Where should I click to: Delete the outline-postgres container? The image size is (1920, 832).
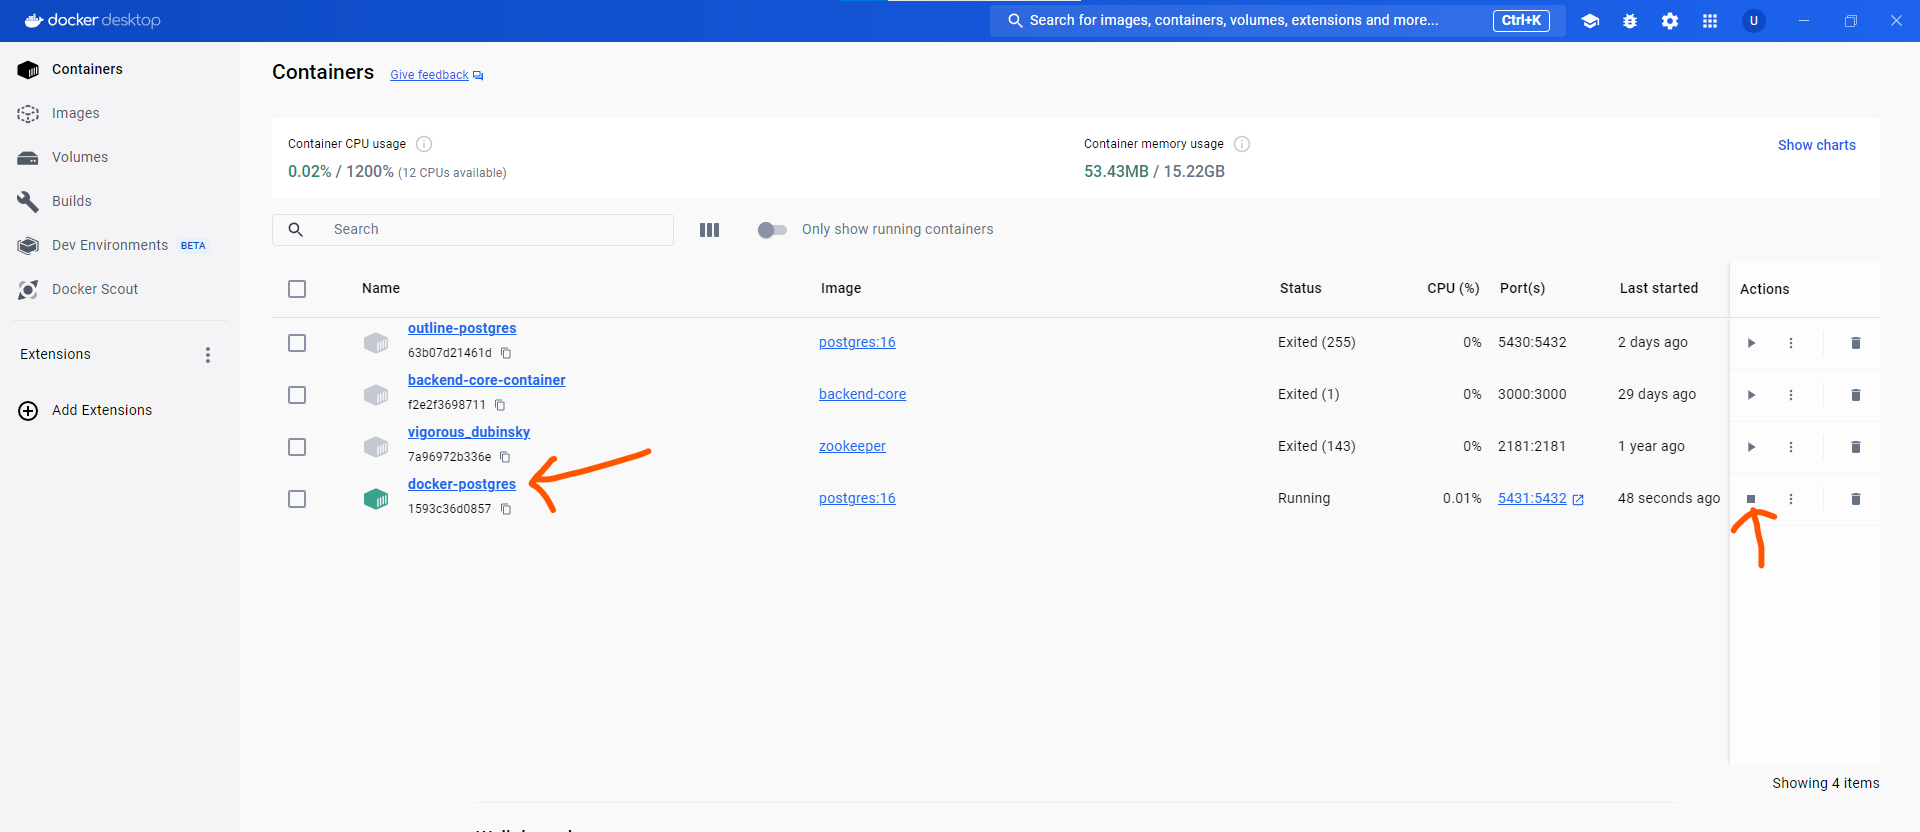coord(1856,343)
